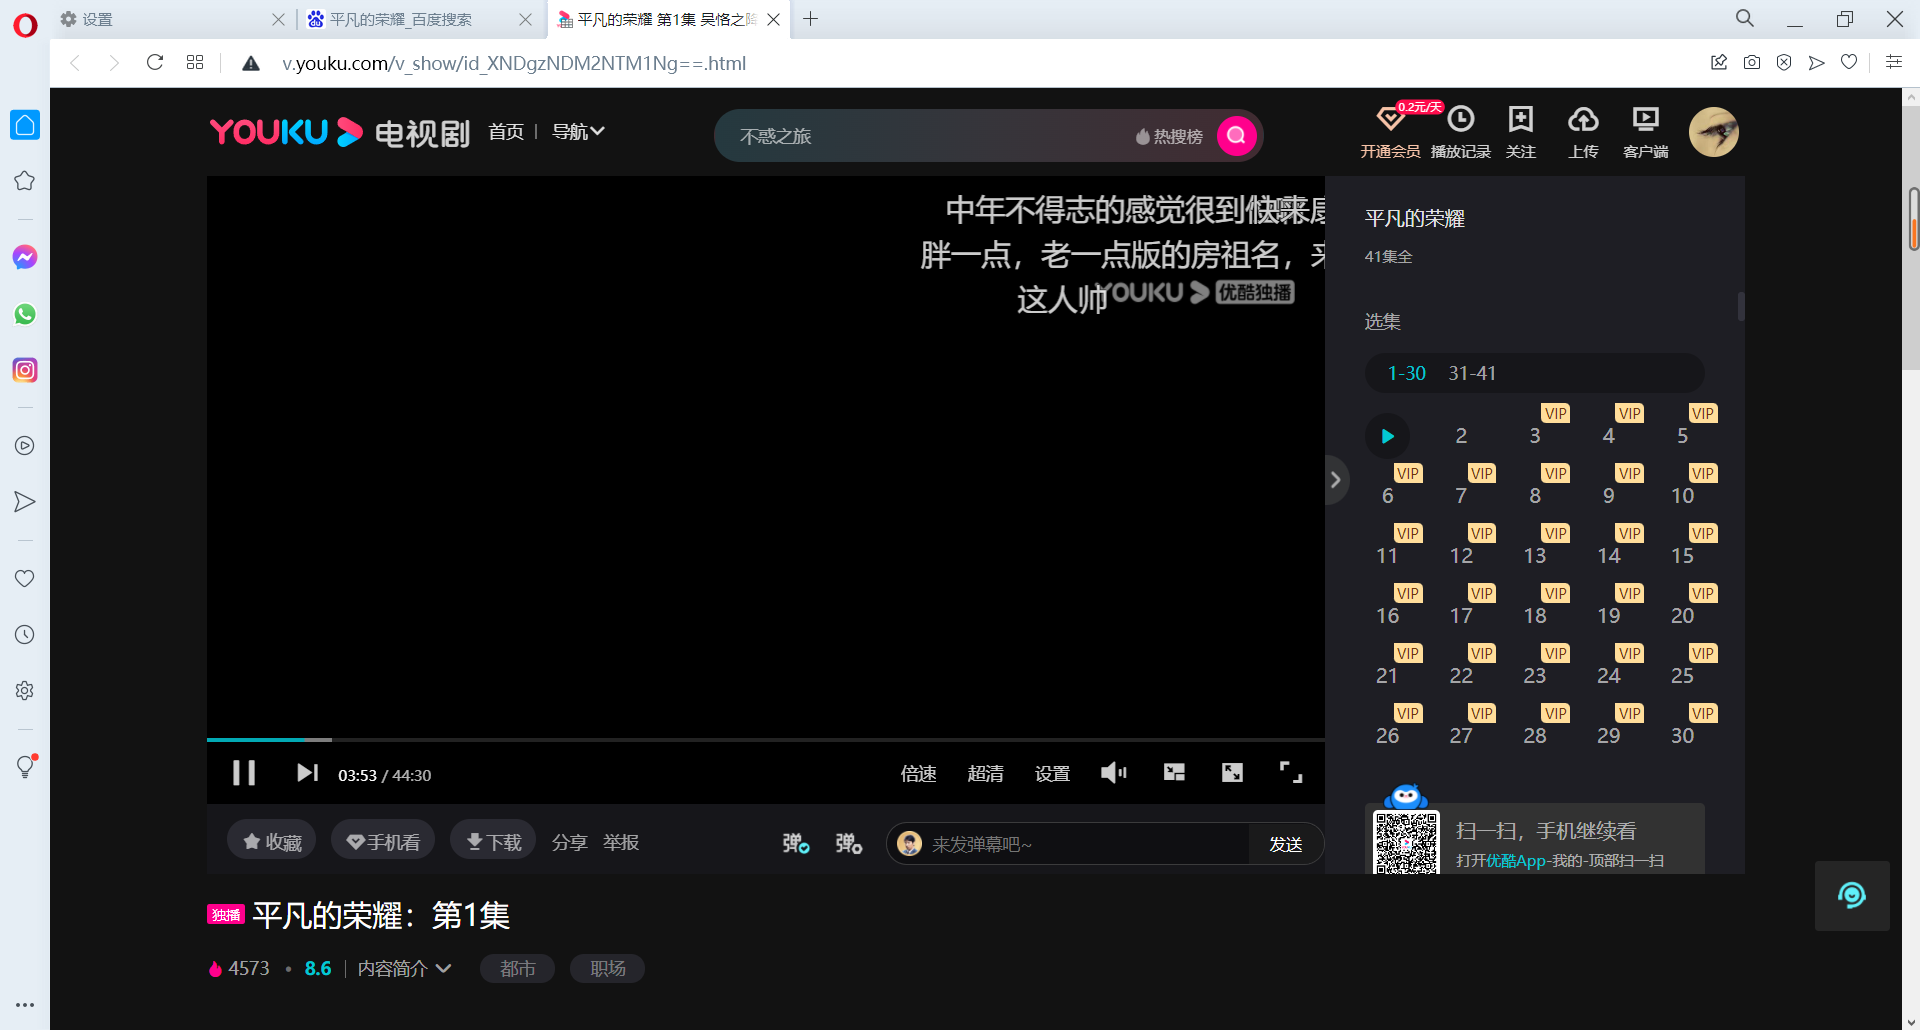
Task: Pause the video playback
Action: (x=244, y=773)
